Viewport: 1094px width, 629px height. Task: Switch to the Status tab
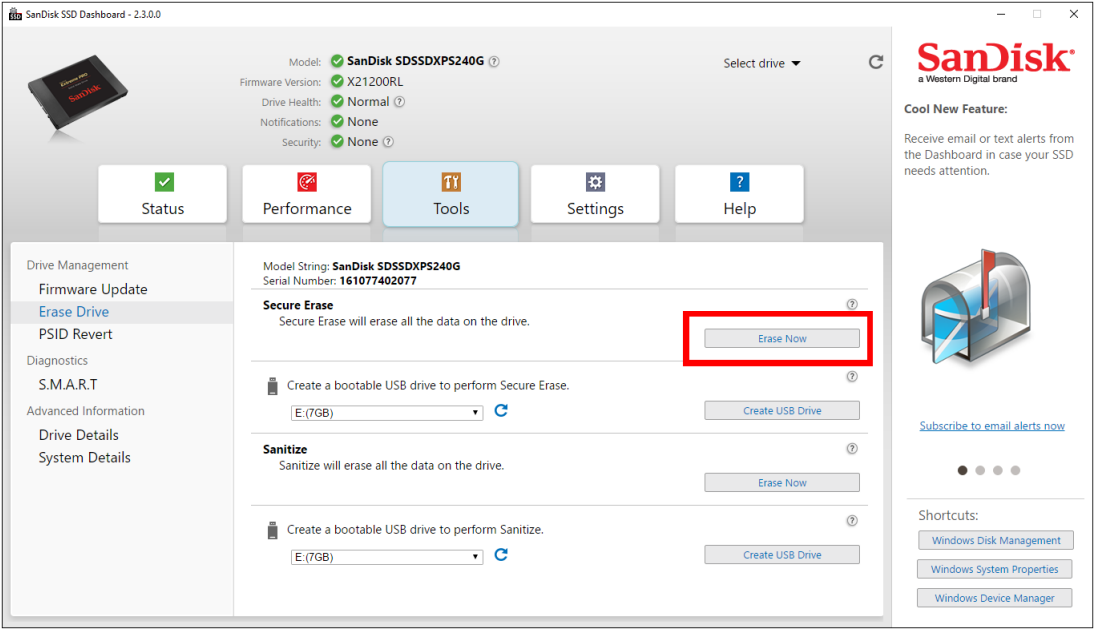(x=163, y=194)
